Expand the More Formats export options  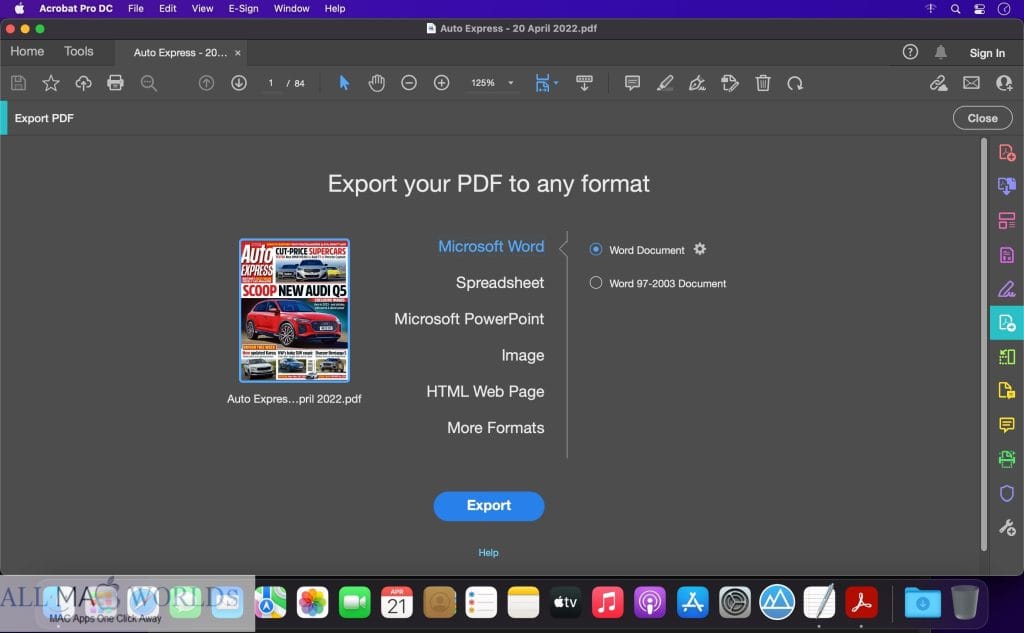(x=496, y=427)
